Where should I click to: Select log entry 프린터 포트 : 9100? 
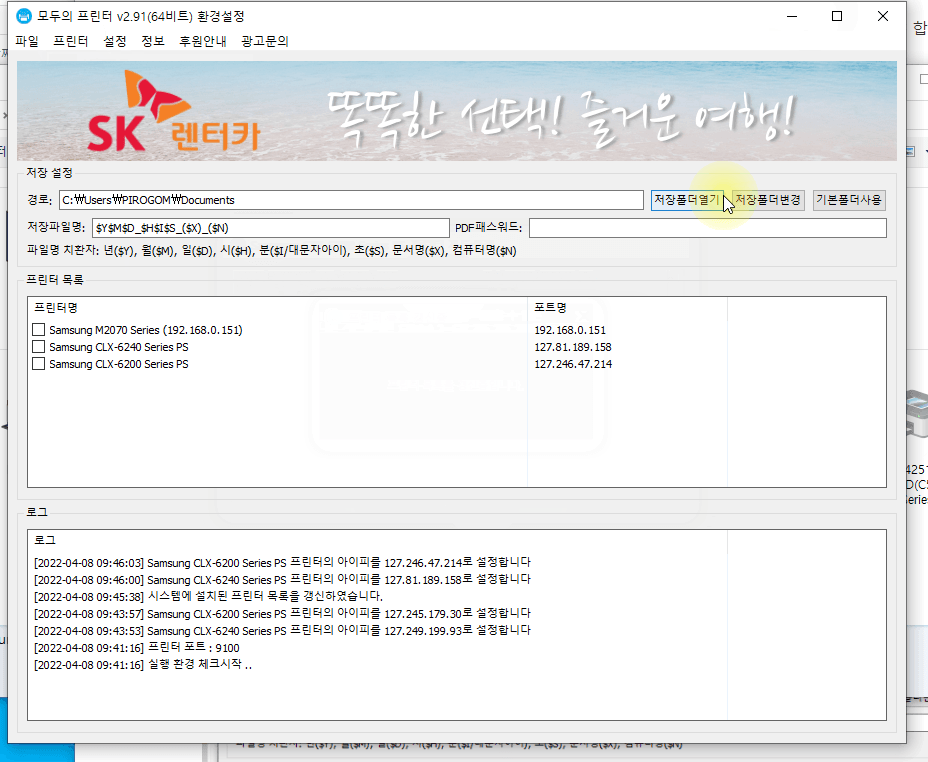click(137, 648)
